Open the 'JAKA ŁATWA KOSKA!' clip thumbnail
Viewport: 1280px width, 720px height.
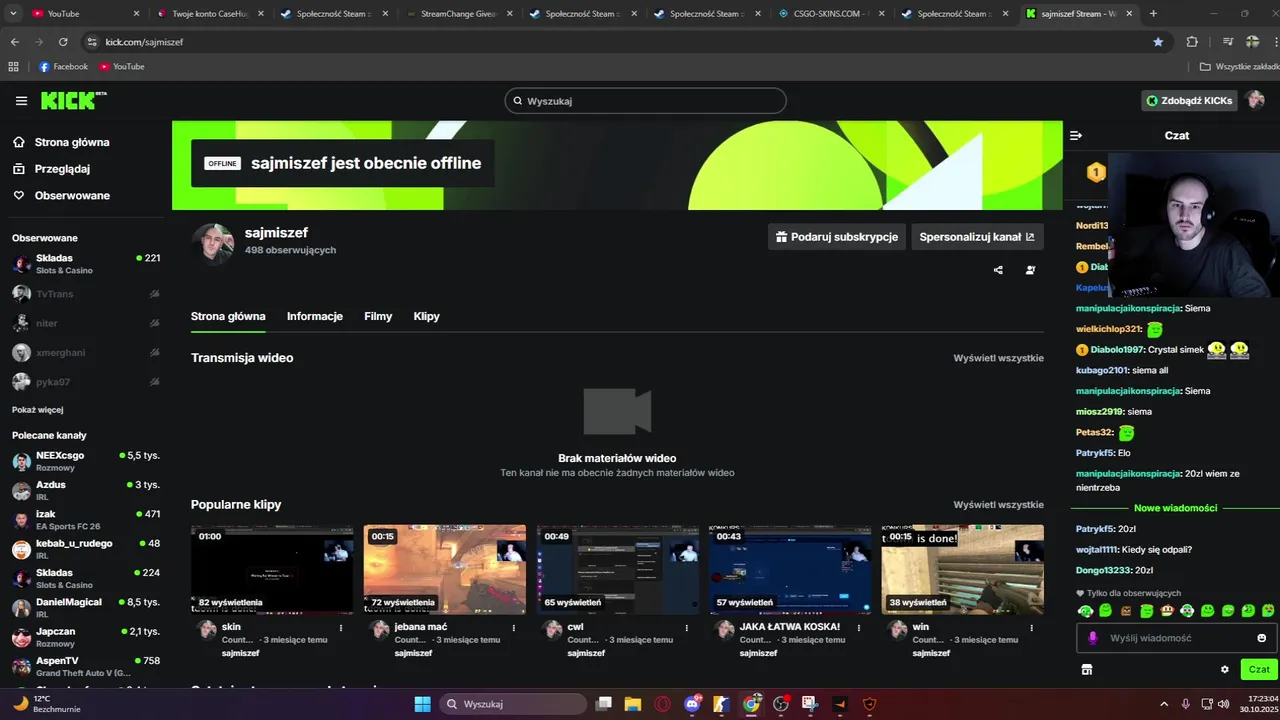pyautogui.click(x=790, y=569)
